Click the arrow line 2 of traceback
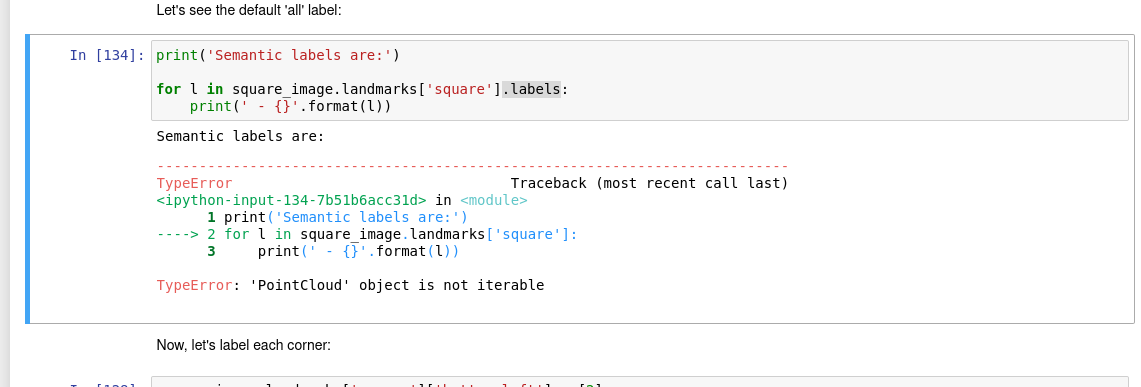Image resolution: width=1141 pixels, height=387 pixels. point(367,234)
